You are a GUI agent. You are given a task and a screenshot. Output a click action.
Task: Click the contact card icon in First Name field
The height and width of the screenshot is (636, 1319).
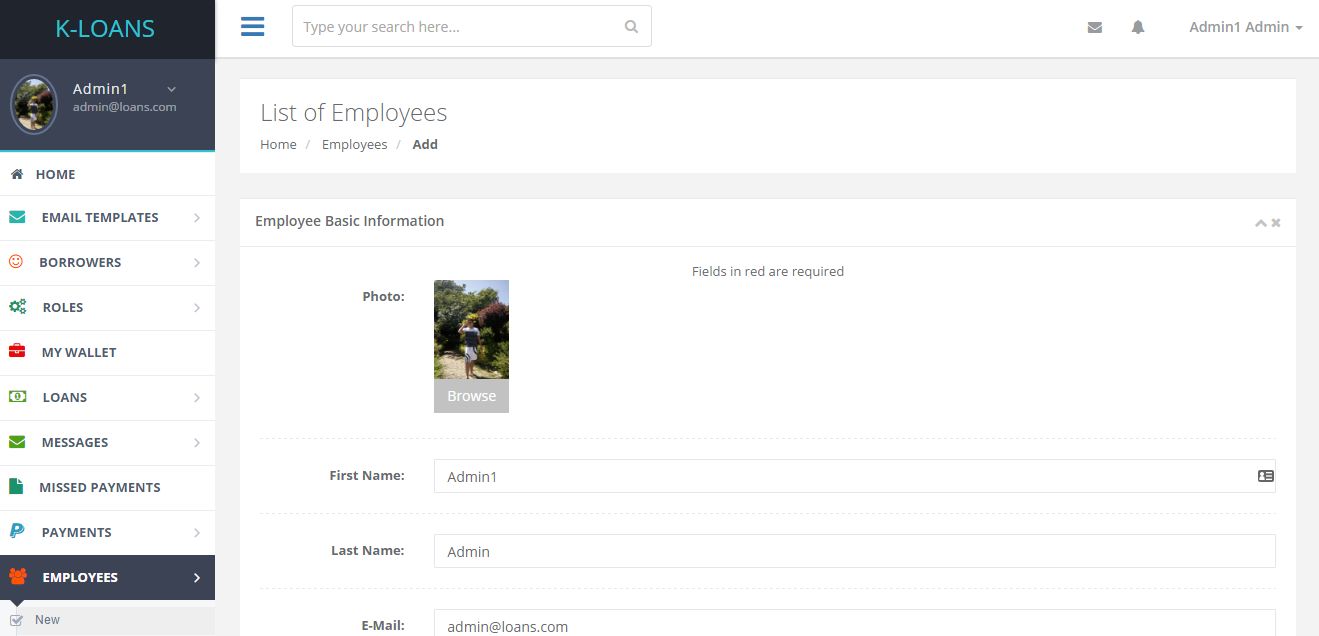[1266, 476]
